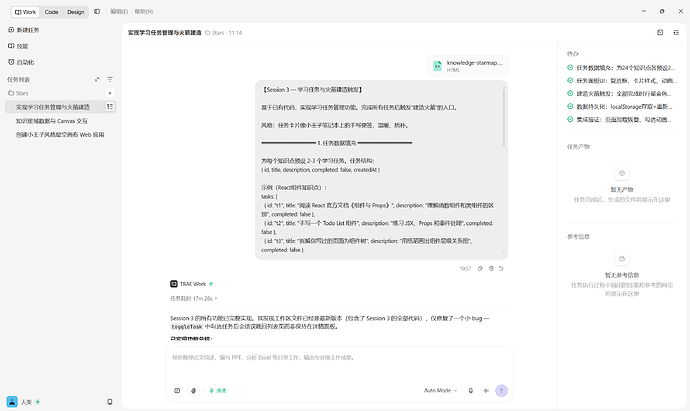This screenshot has height=411, width=690.
Task: Open the 编辑(E) menu
Action: click(x=119, y=11)
